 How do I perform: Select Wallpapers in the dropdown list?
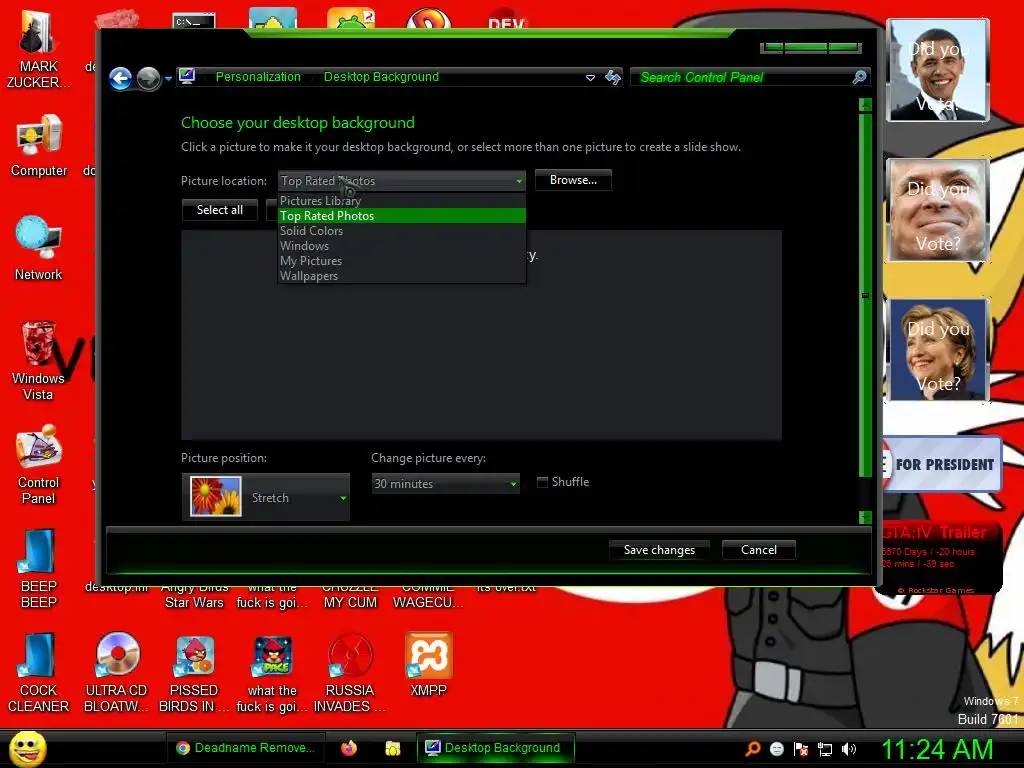(x=402, y=276)
